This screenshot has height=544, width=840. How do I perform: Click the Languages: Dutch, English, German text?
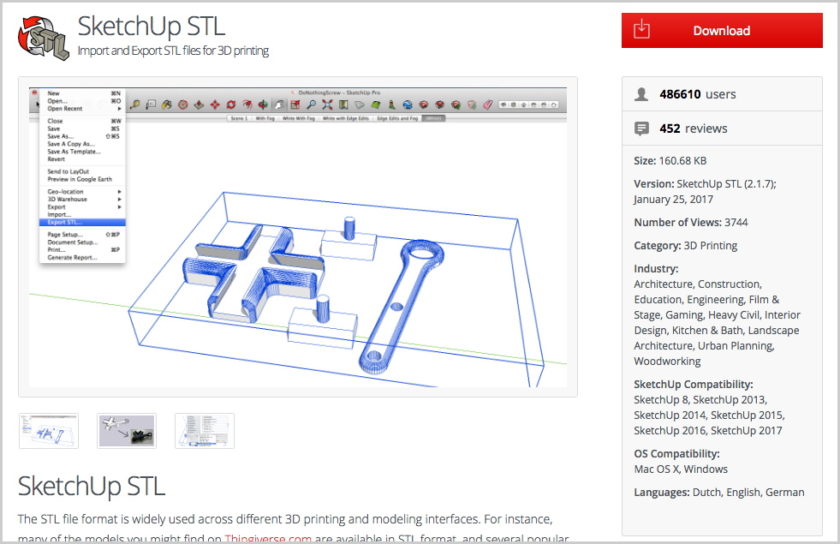tap(719, 492)
